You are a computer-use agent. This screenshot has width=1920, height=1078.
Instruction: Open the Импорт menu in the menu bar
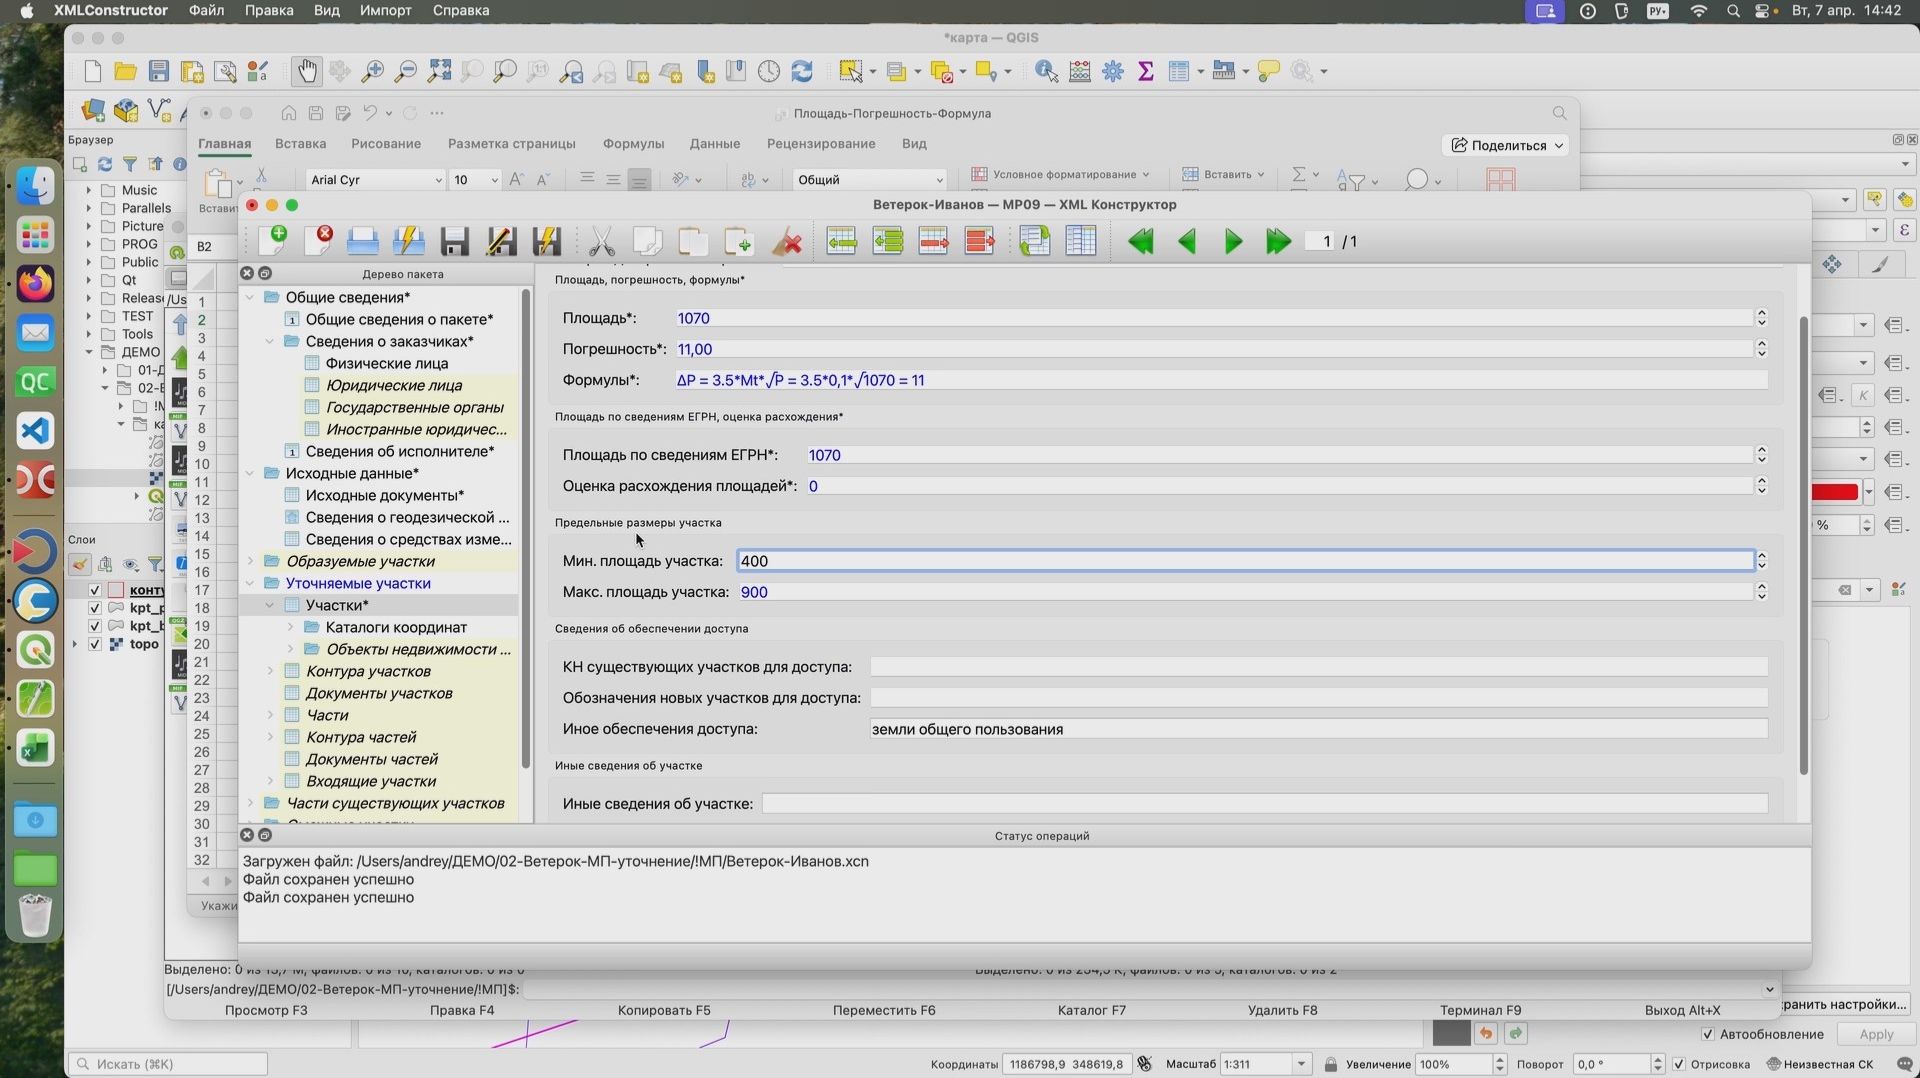click(385, 10)
